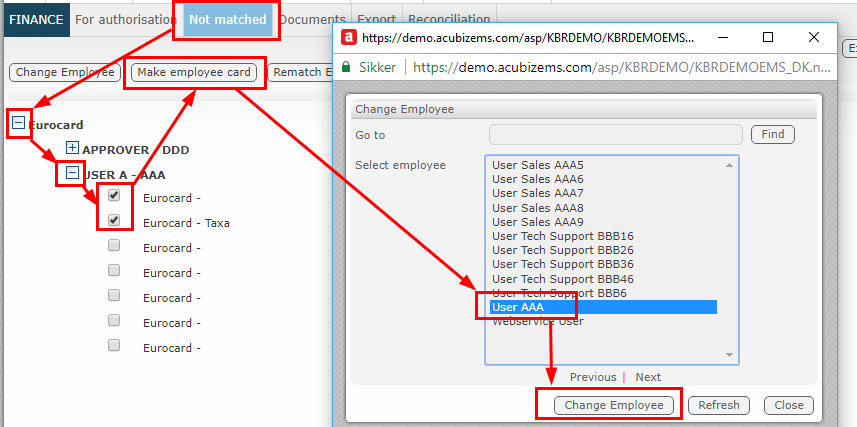This screenshot has height=427, width=857.
Task: Minimize the popup browser window
Action: 723,37
